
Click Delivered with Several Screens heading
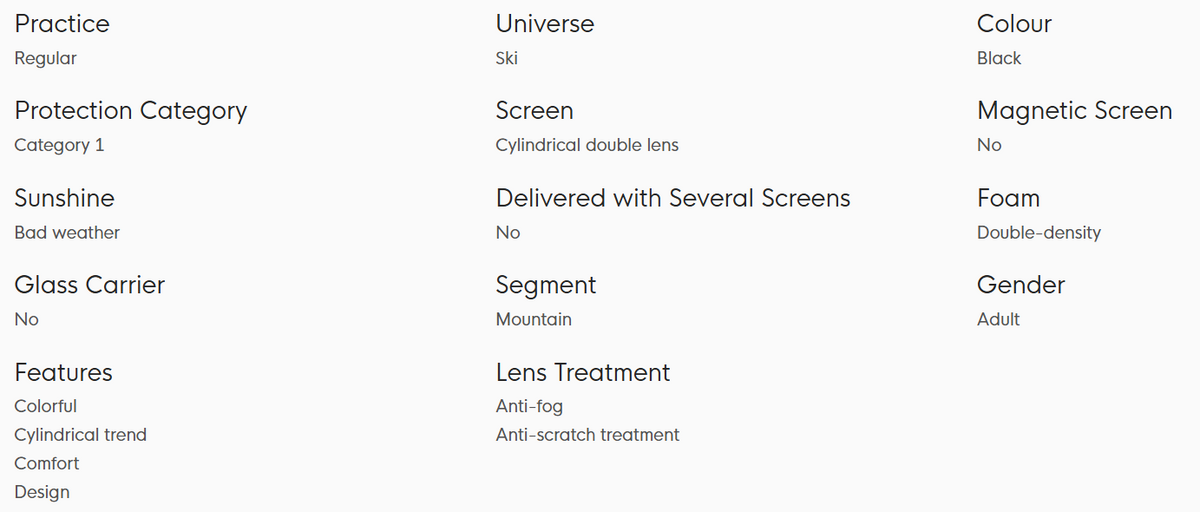click(x=672, y=198)
